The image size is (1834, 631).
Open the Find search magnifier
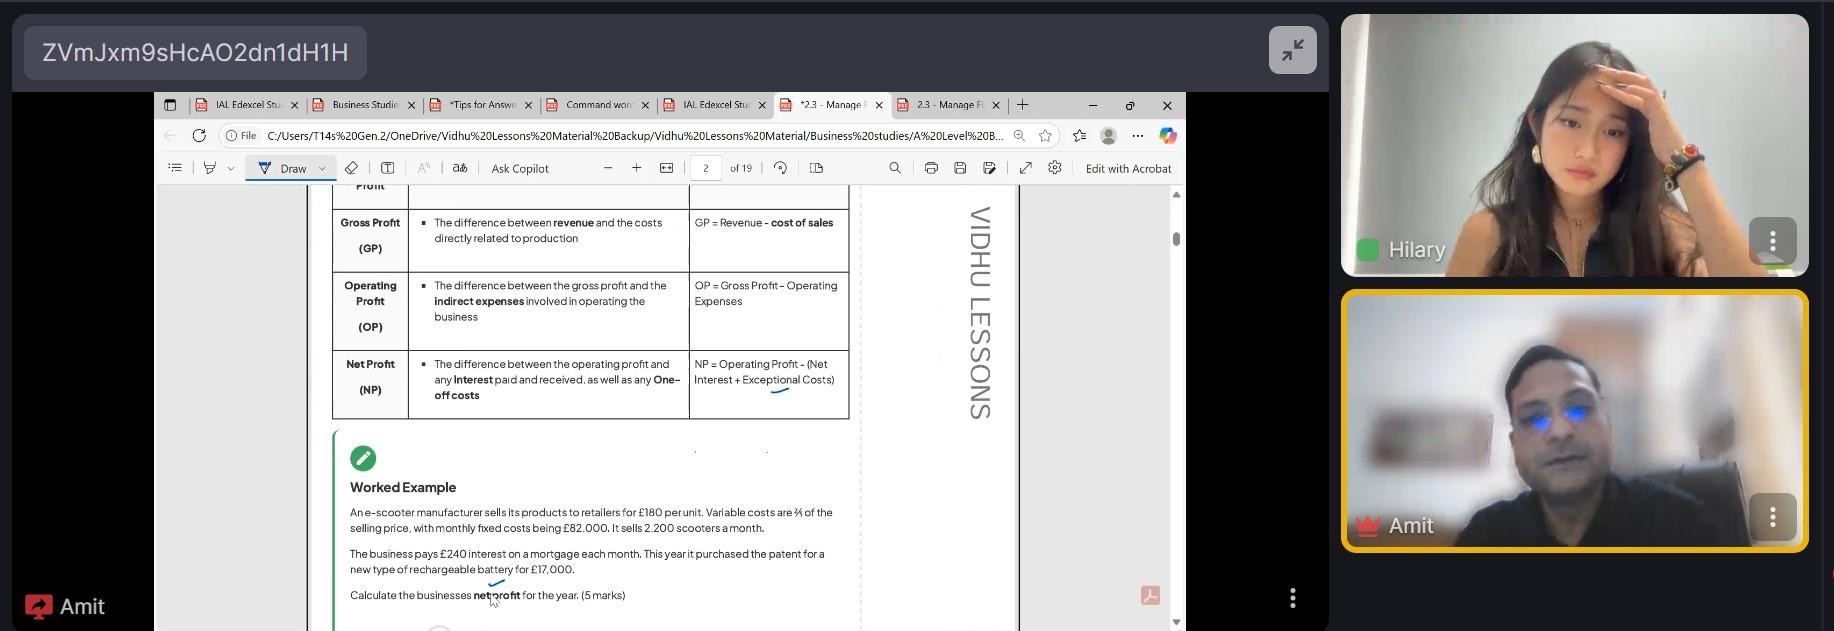coord(895,168)
